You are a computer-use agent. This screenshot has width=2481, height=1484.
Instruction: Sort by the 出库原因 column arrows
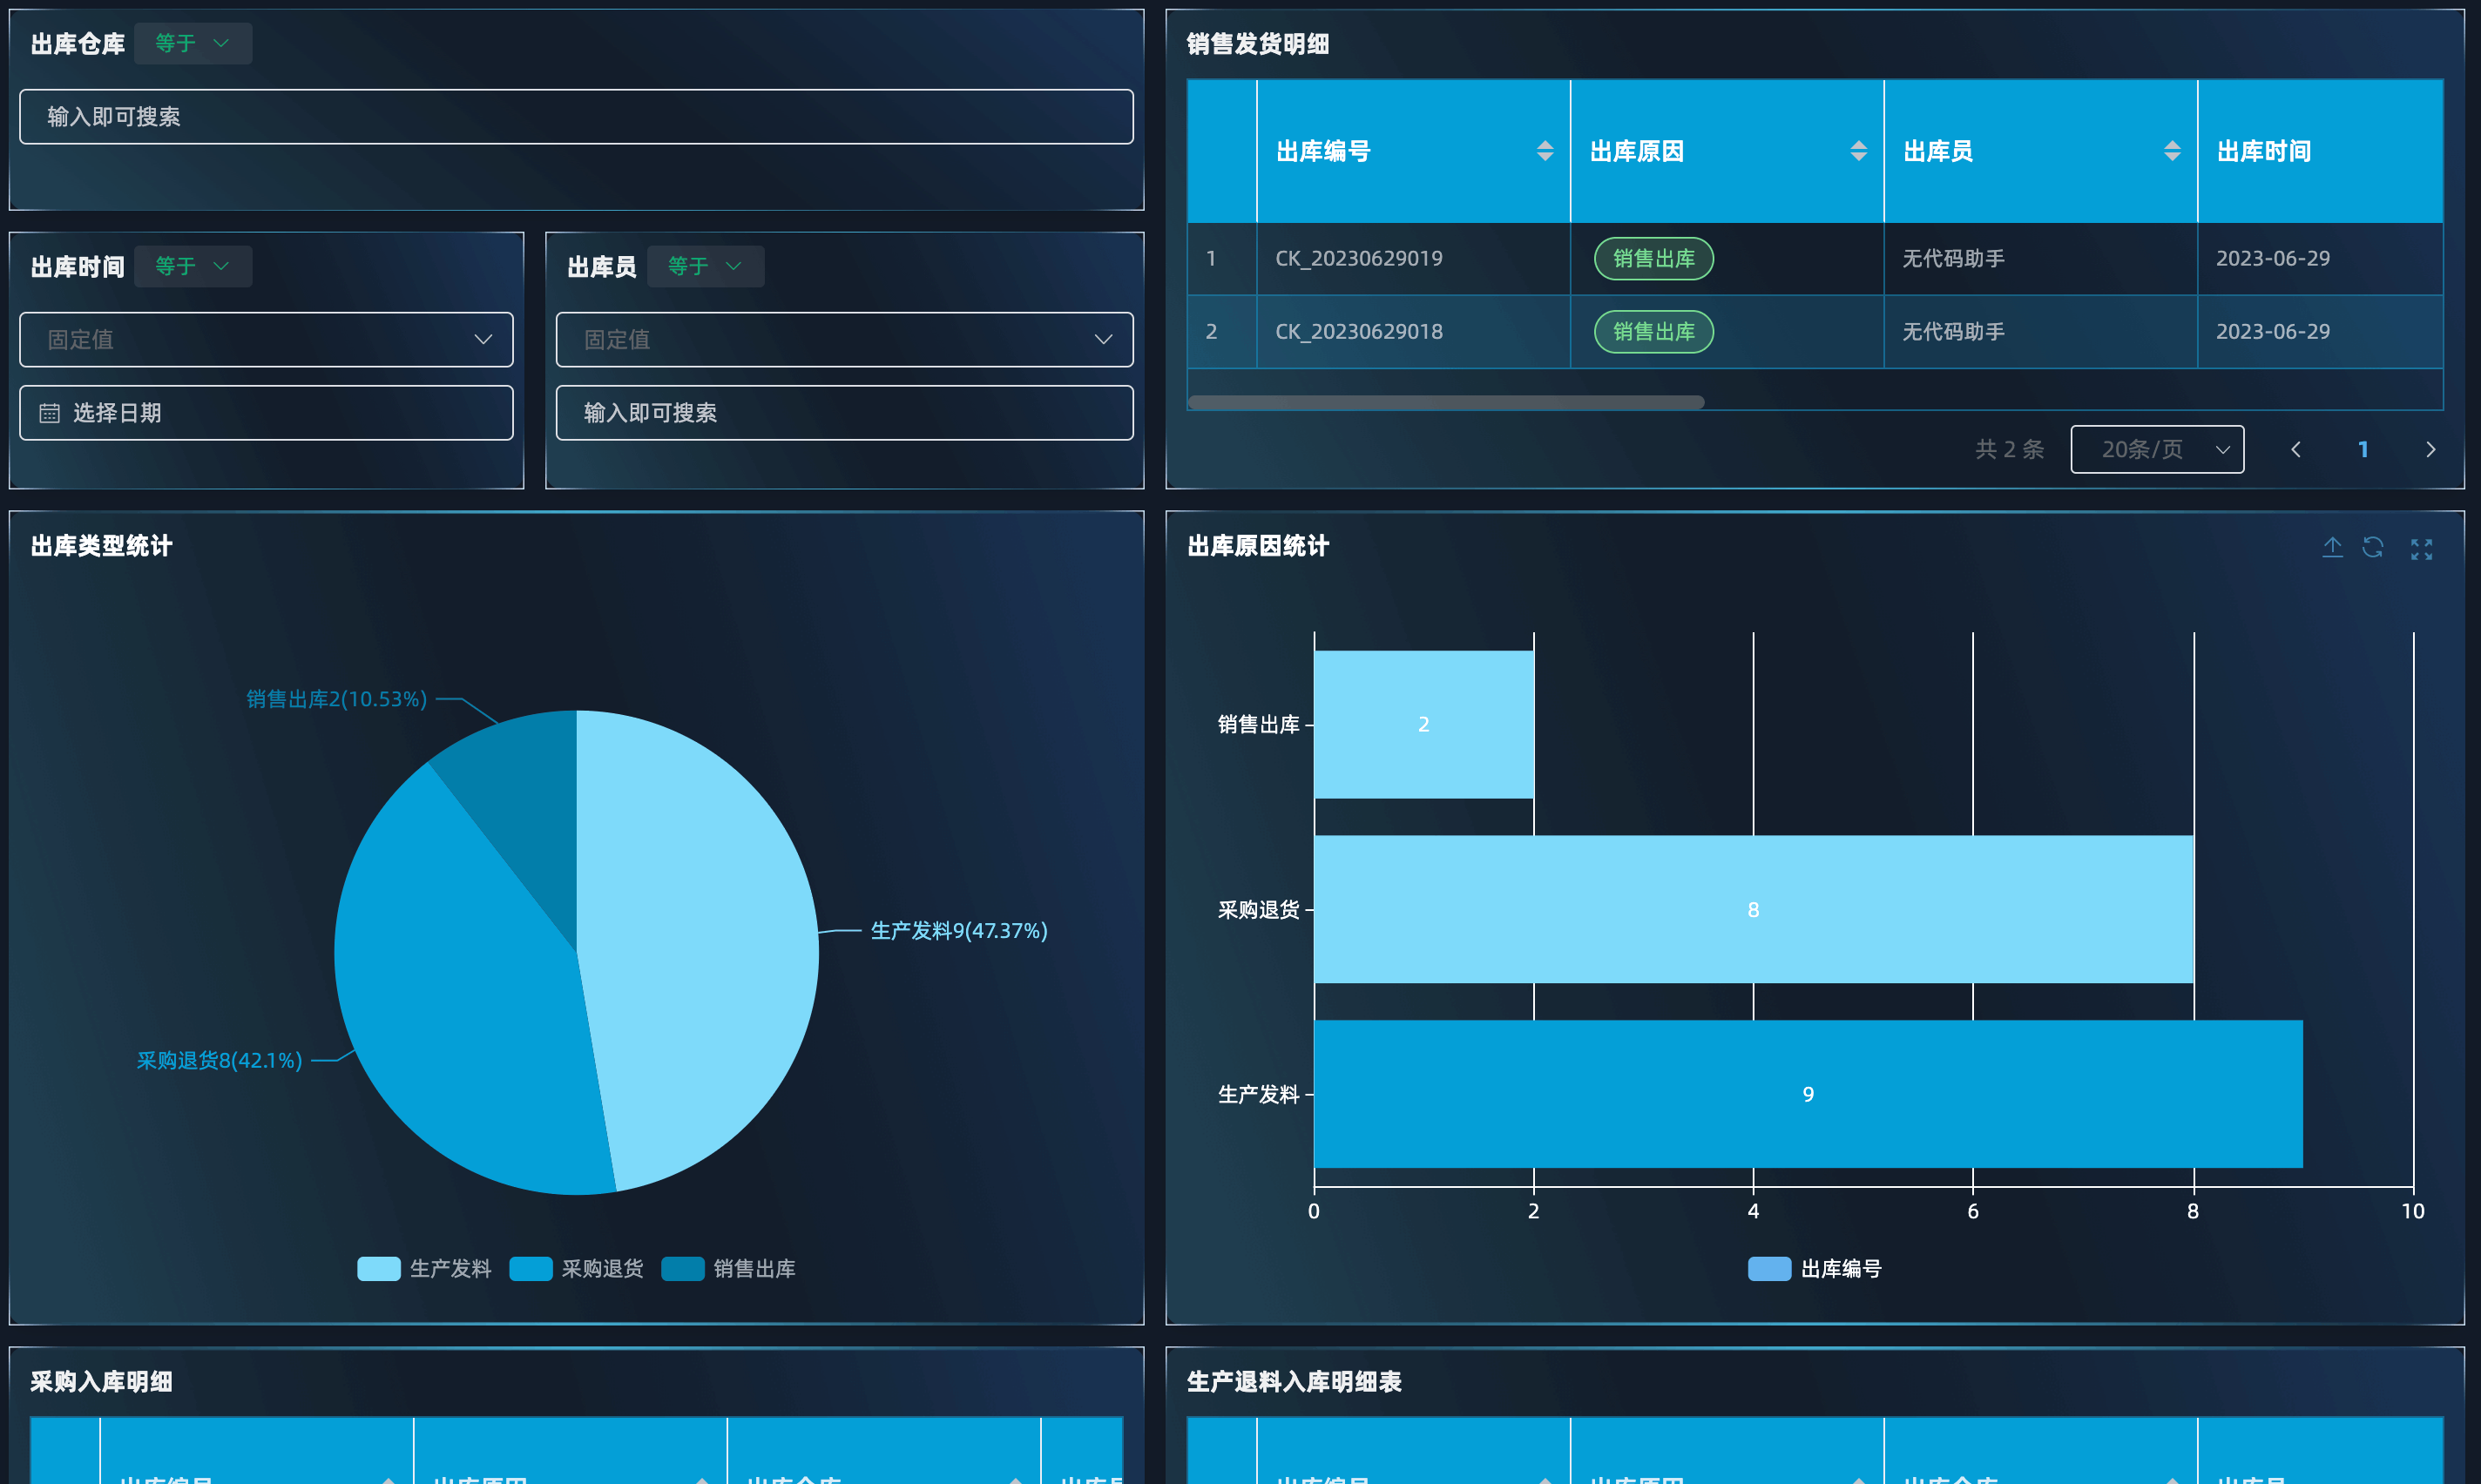[x=1858, y=151]
